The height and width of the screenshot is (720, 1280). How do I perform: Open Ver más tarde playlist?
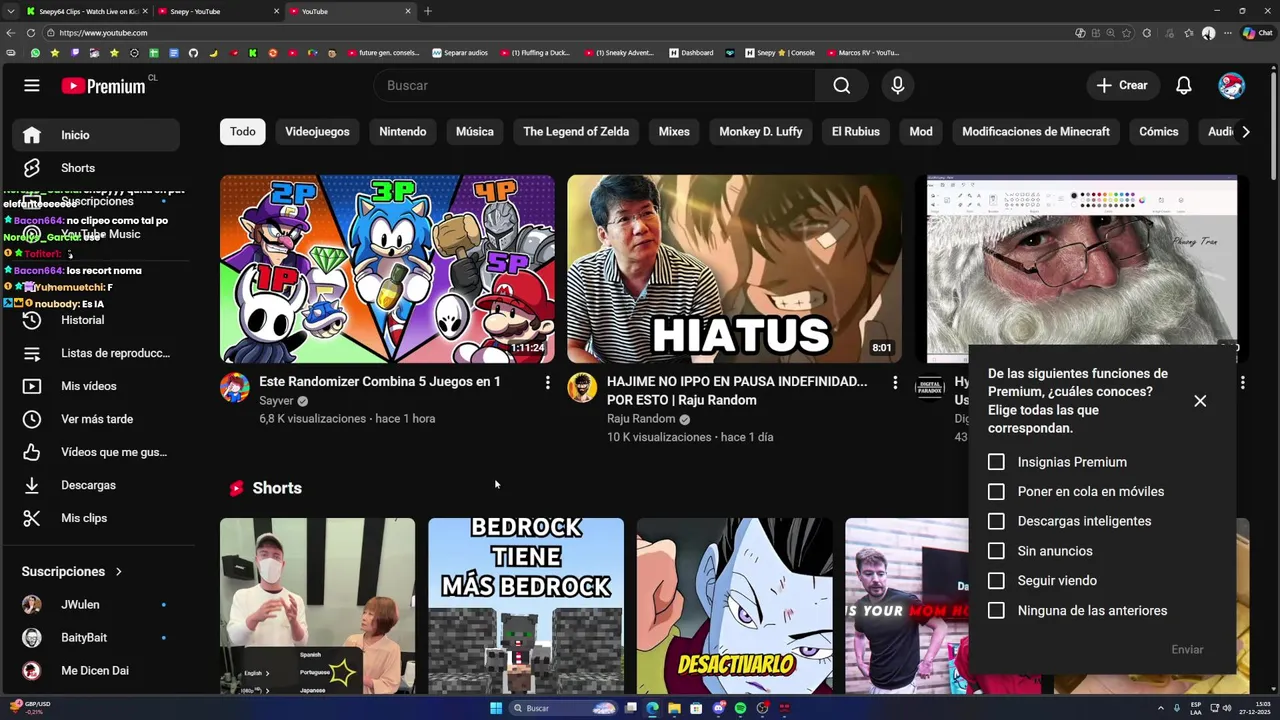[x=96, y=419]
